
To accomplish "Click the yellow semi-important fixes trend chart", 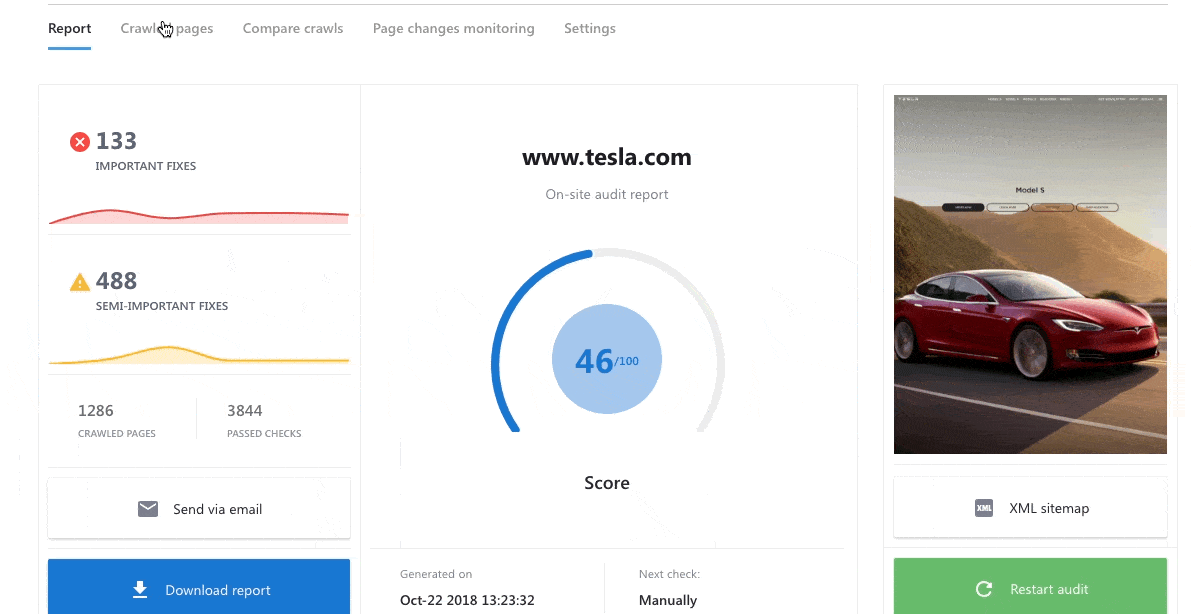I will click(x=199, y=355).
